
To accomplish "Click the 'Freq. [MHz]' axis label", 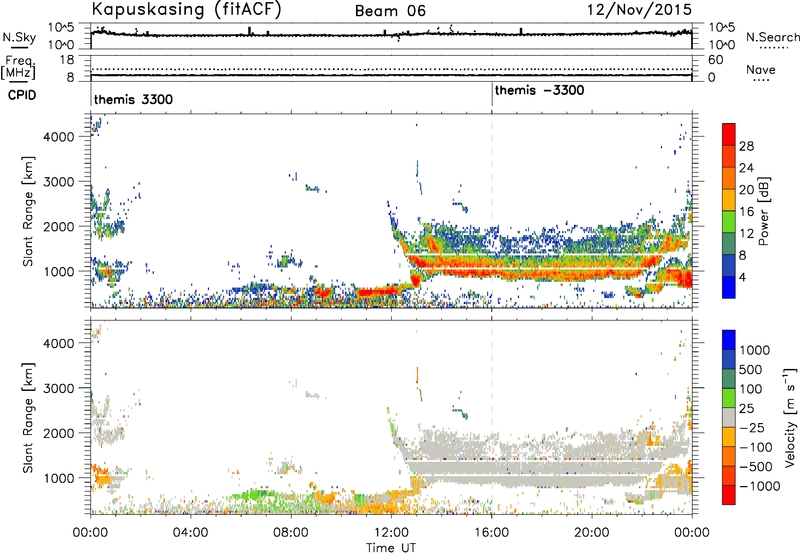I will click(x=18, y=67).
